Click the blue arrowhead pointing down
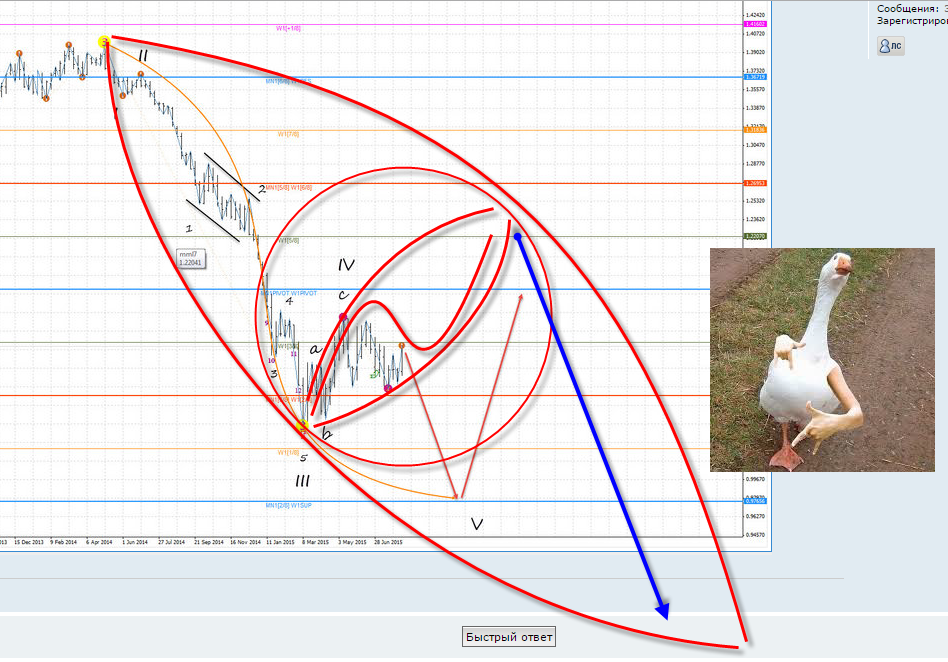 (x=663, y=609)
